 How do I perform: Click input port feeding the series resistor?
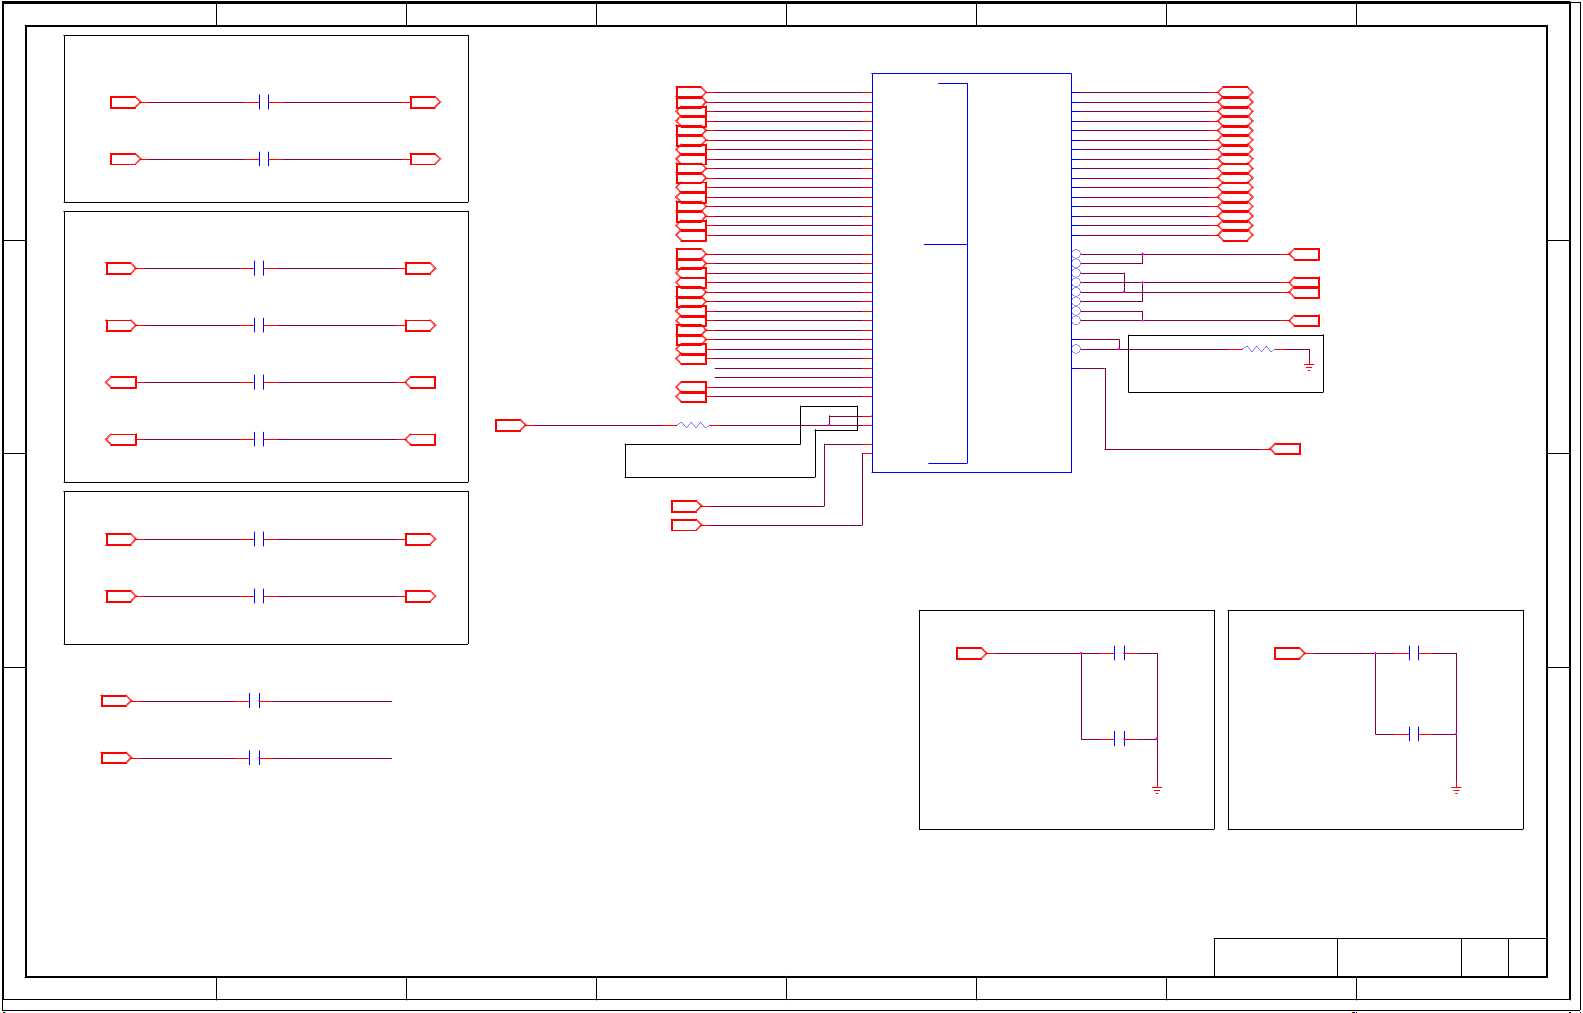(511, 425)
